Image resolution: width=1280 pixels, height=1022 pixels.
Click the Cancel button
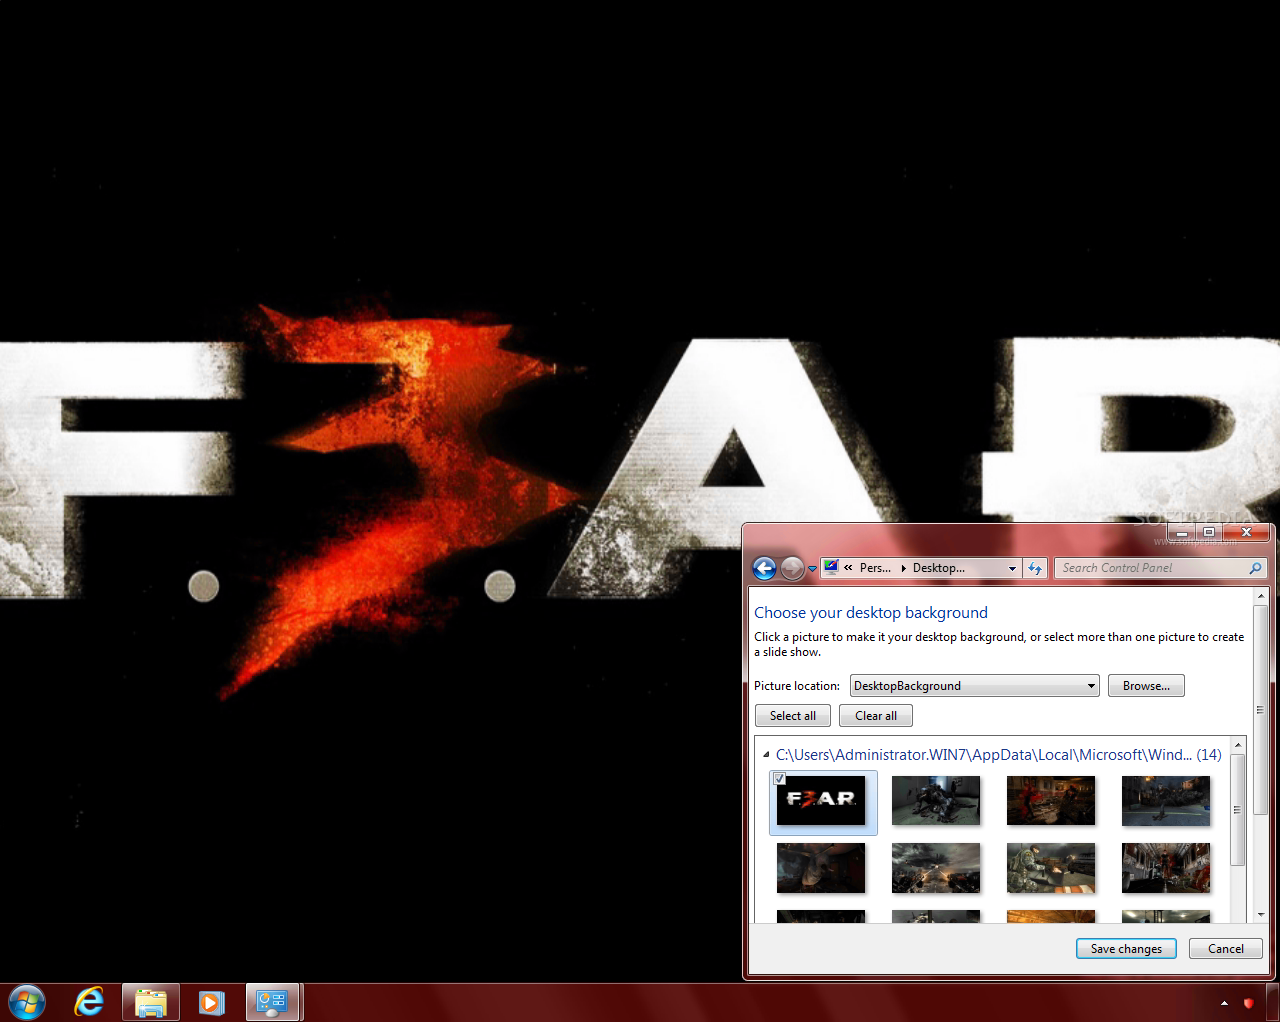tap(1226, 949)
